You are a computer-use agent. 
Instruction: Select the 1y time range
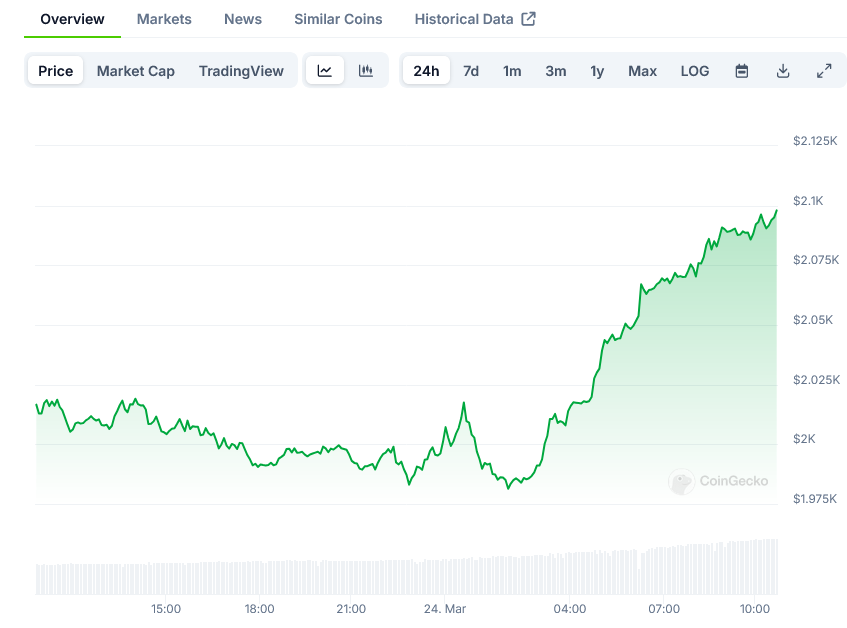pos(597,70)
